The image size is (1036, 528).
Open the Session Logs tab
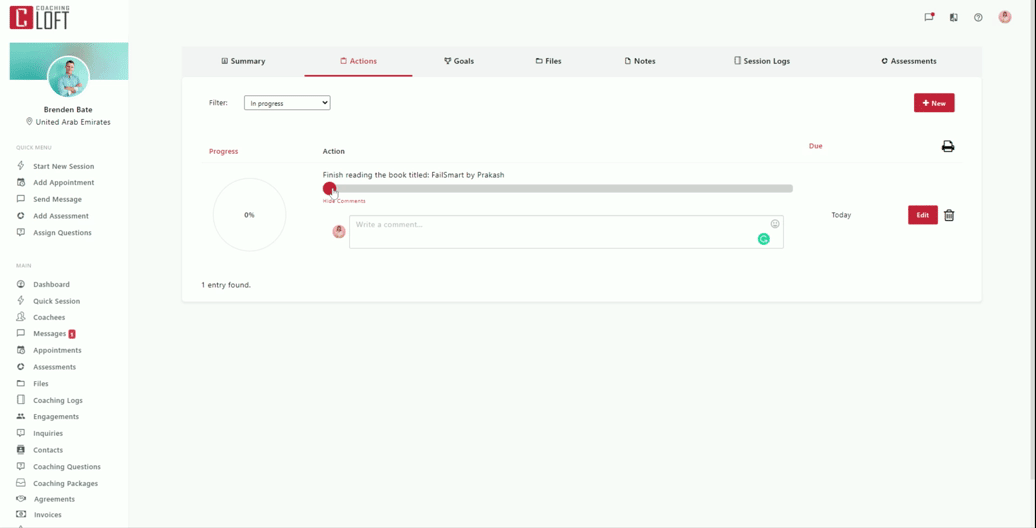coord(762,61)
